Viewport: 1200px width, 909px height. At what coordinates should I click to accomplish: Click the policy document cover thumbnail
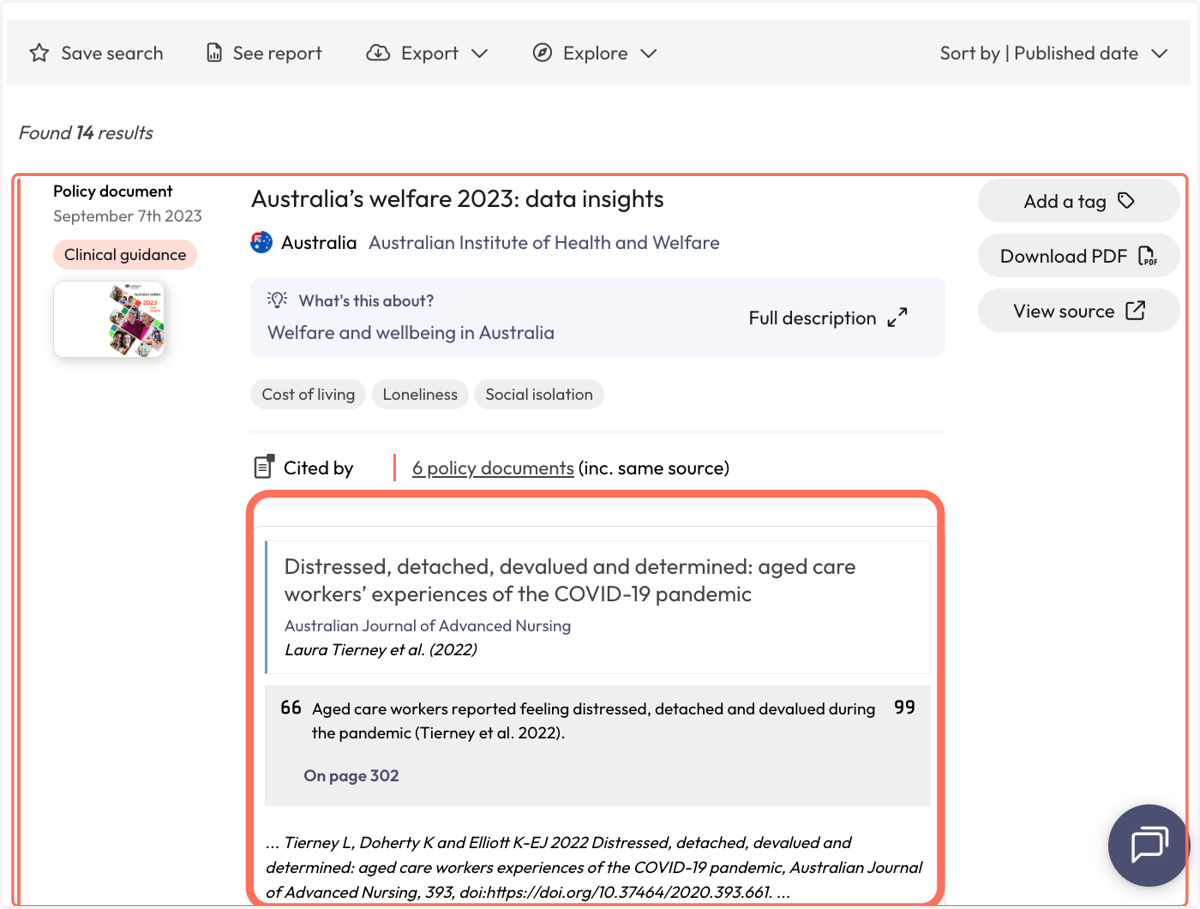pyautogui.click(x=109, y=319)
